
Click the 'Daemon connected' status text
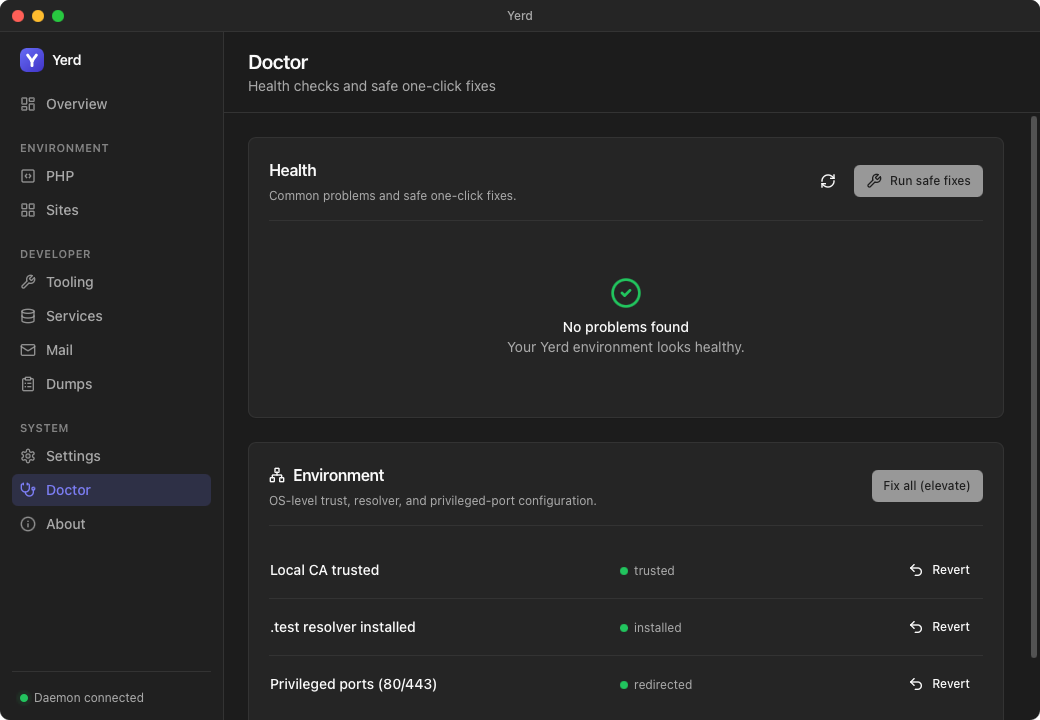(89, 698)
